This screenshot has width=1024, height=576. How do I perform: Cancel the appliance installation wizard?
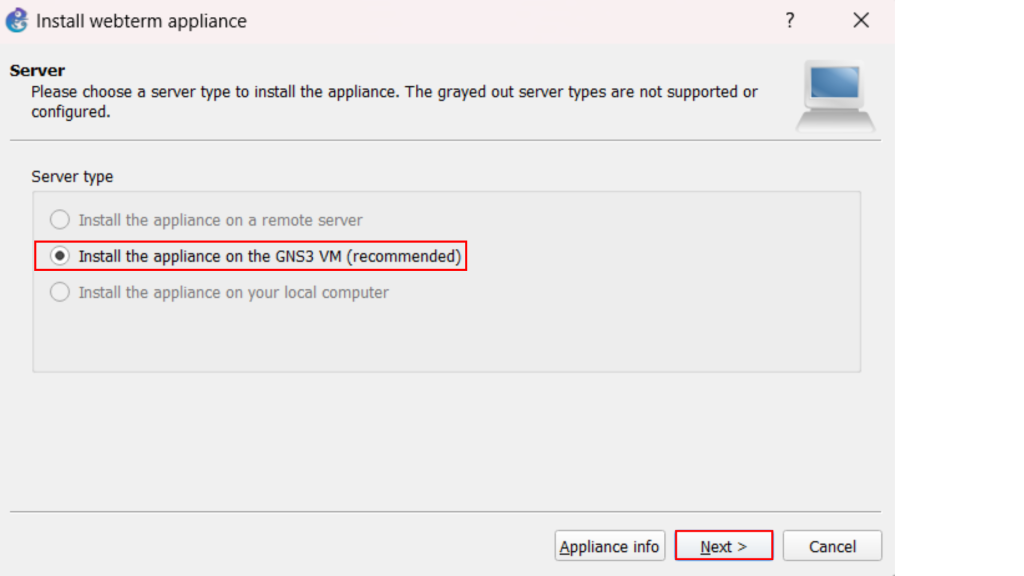pyautogui.click(x=832, y=546)
